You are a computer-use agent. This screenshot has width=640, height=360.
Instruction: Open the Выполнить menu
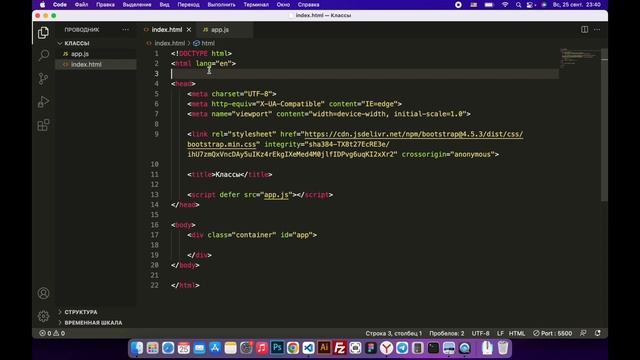(x=222, y=5)
